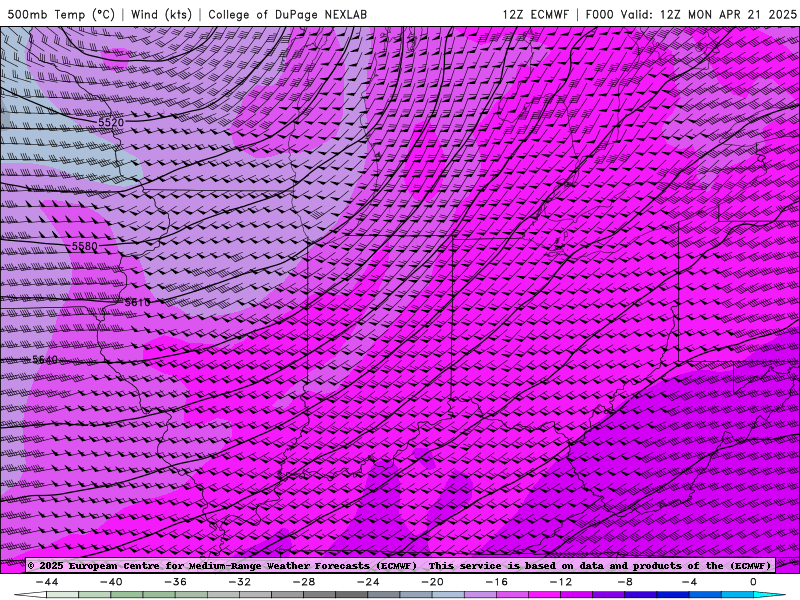
Task: Click the -20 color bar tick label
Action: pos(433,582)
